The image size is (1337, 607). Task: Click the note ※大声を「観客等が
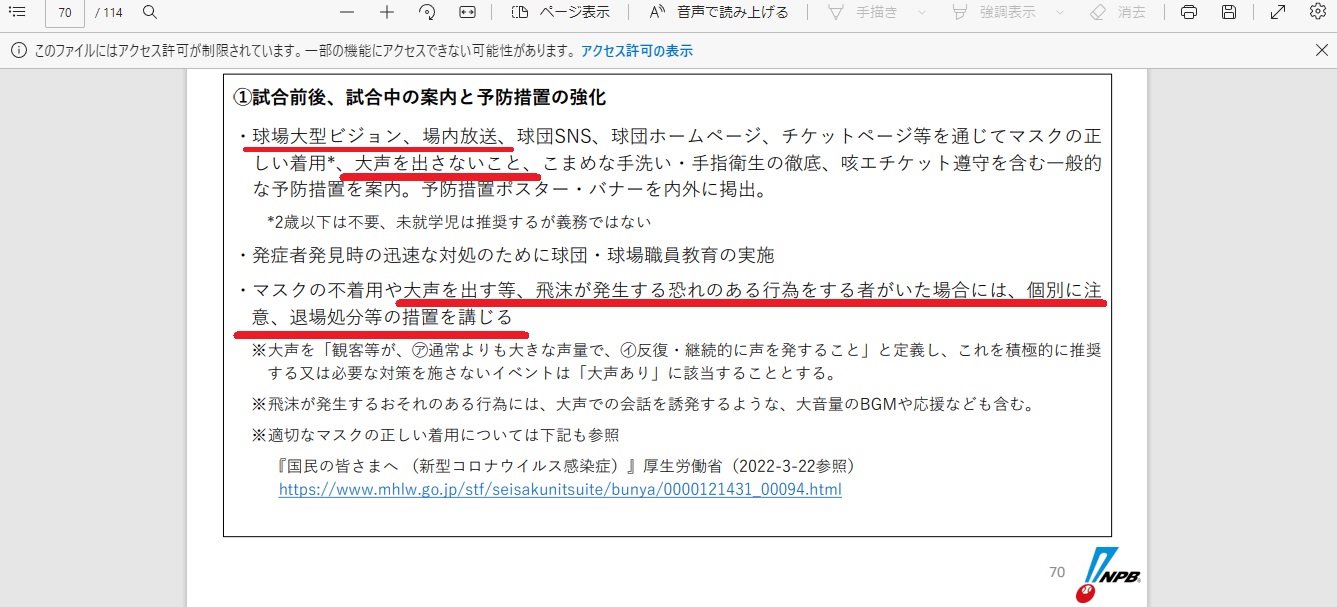click(676, 361)
